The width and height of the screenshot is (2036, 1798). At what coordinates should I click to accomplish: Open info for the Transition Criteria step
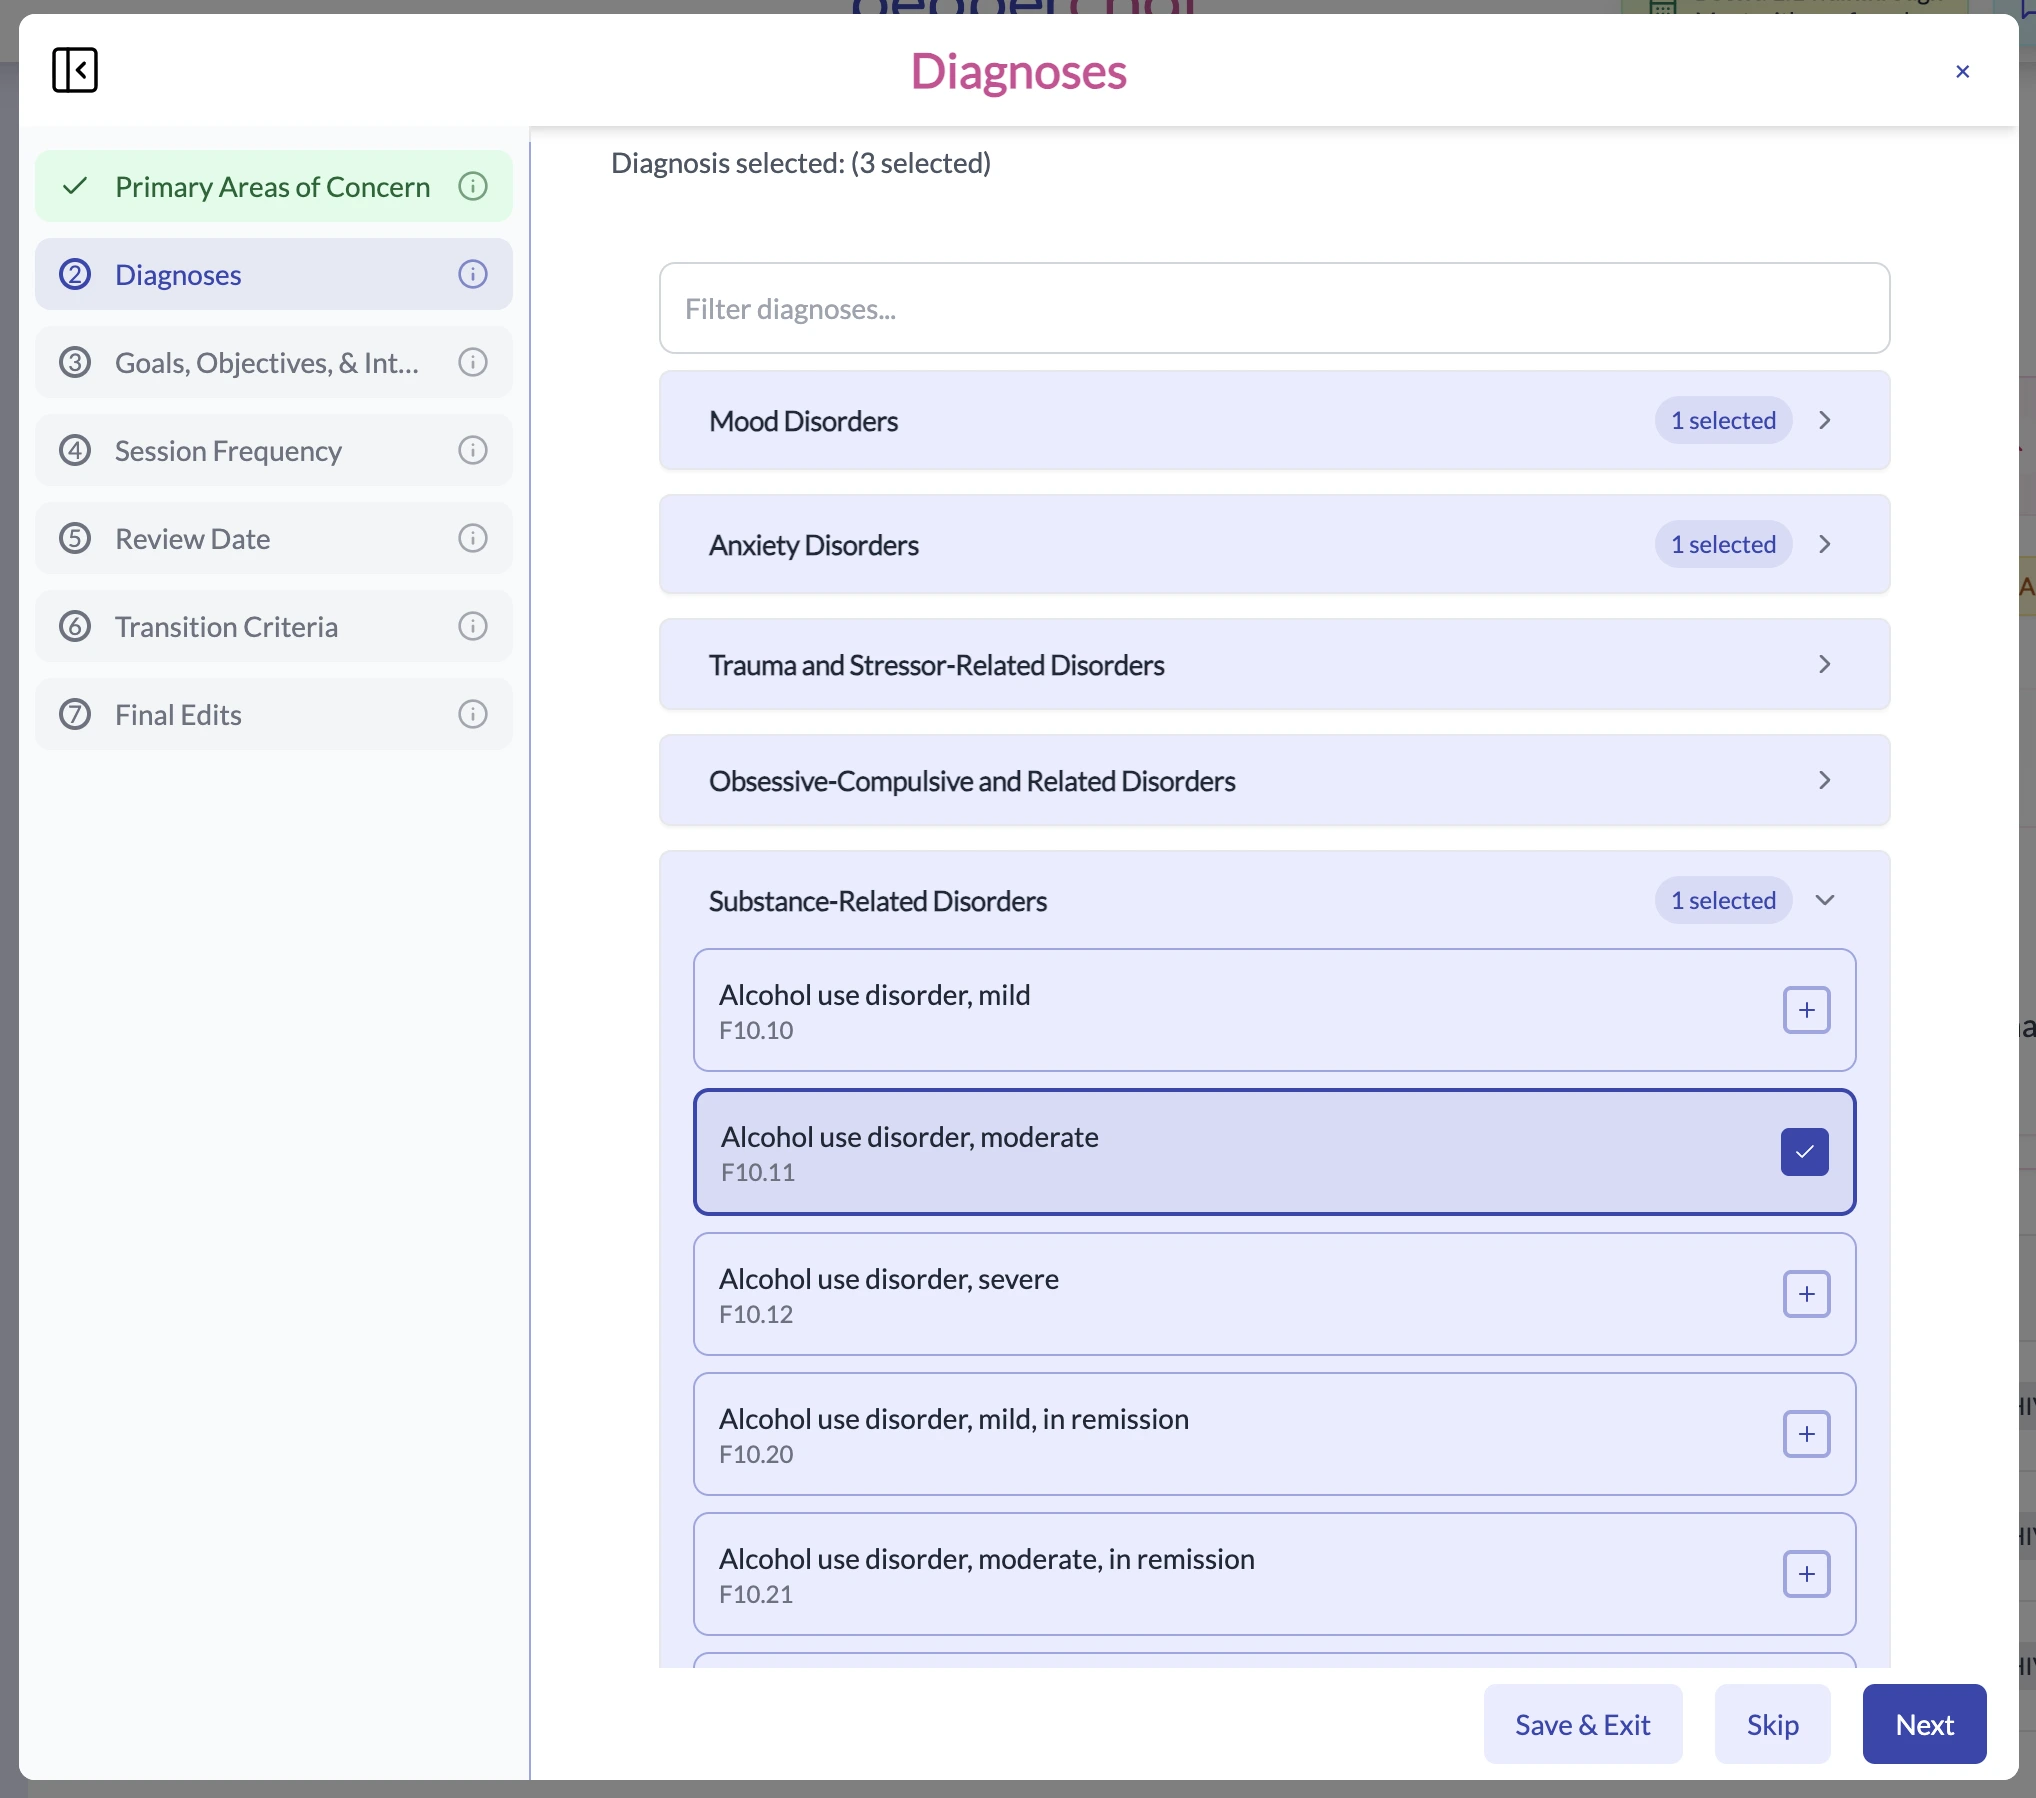coord(472,626)
